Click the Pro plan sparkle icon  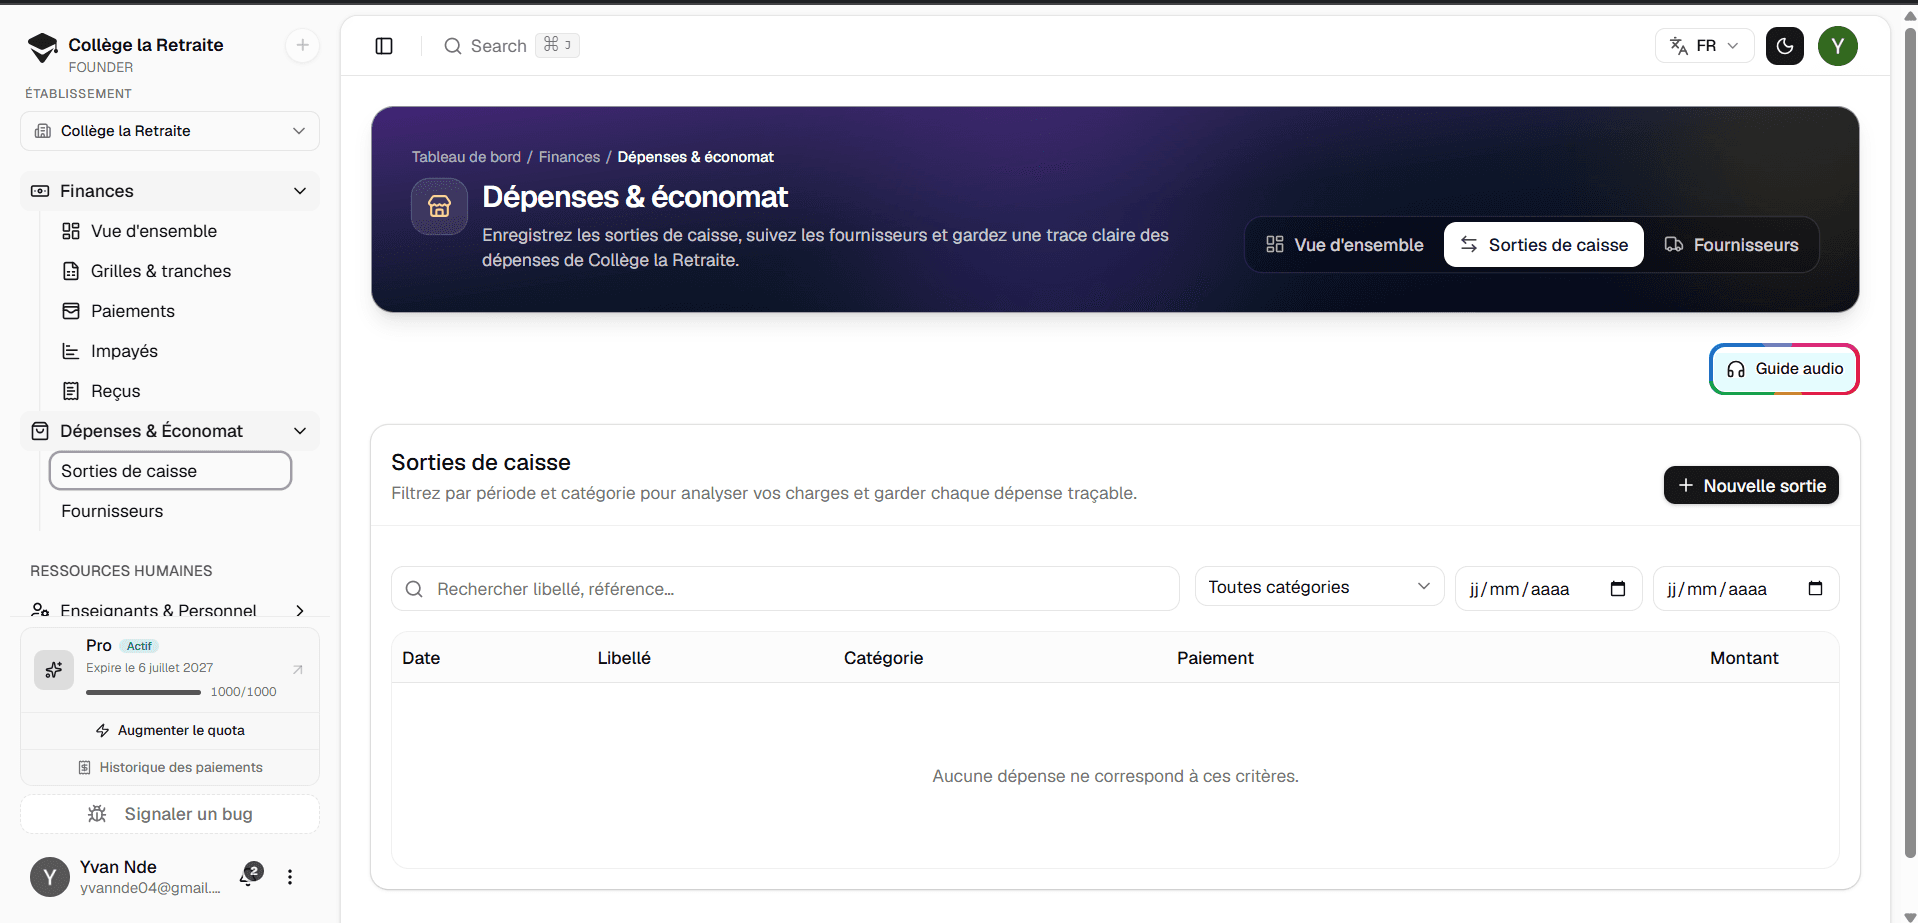54,670
